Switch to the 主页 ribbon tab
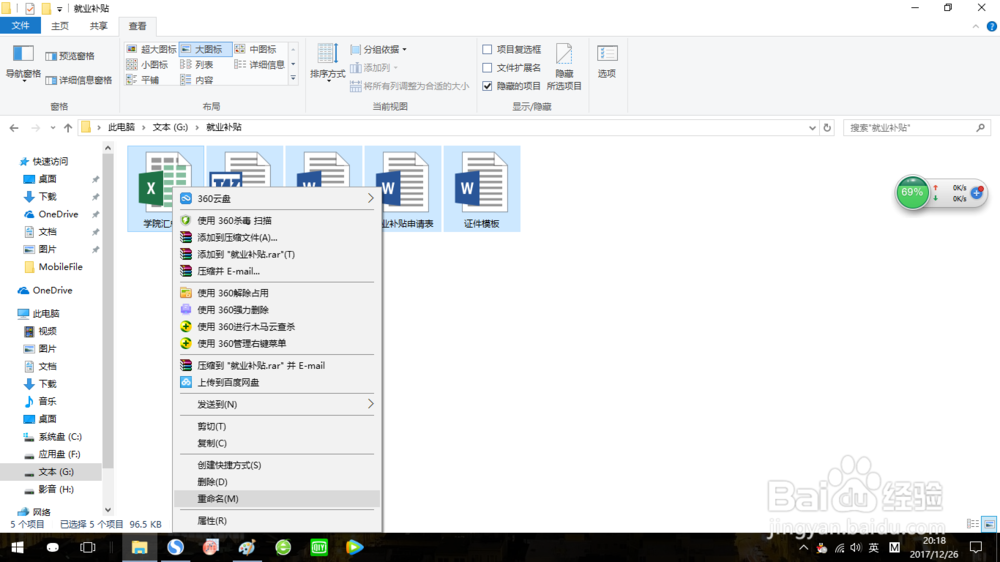 (60, 26)
